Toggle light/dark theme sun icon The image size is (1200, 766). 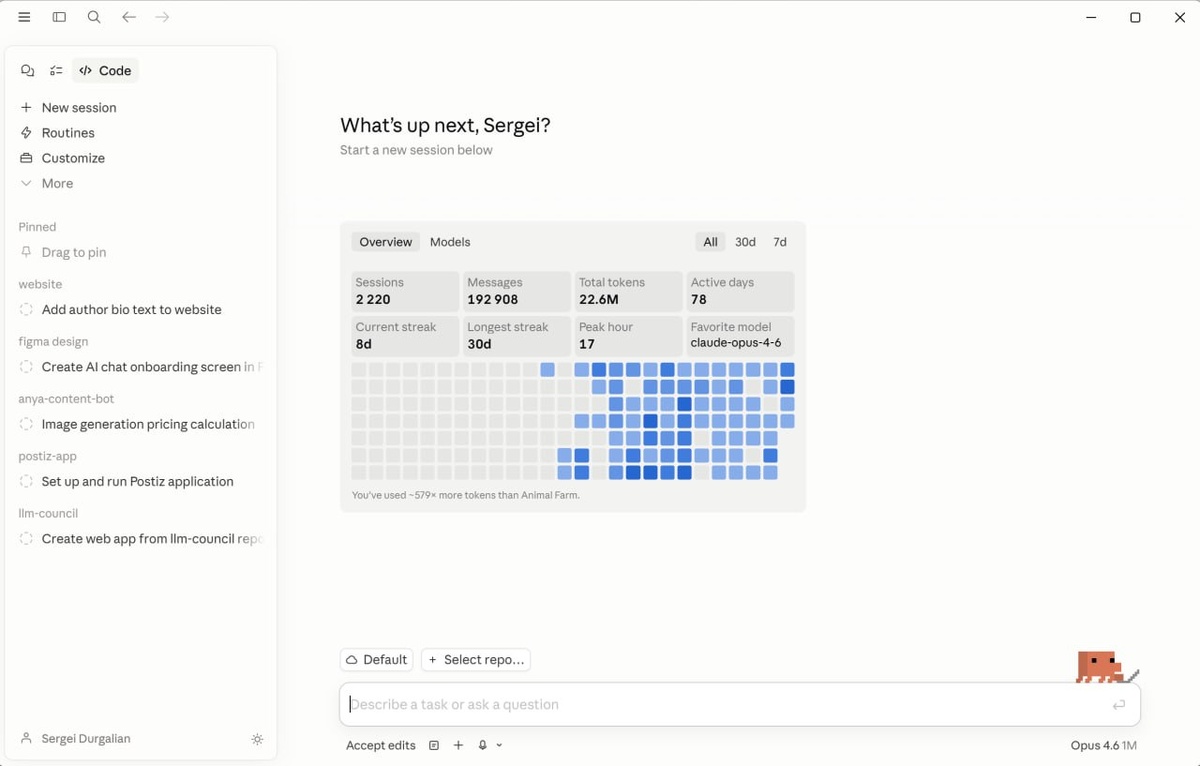(257, 739)
